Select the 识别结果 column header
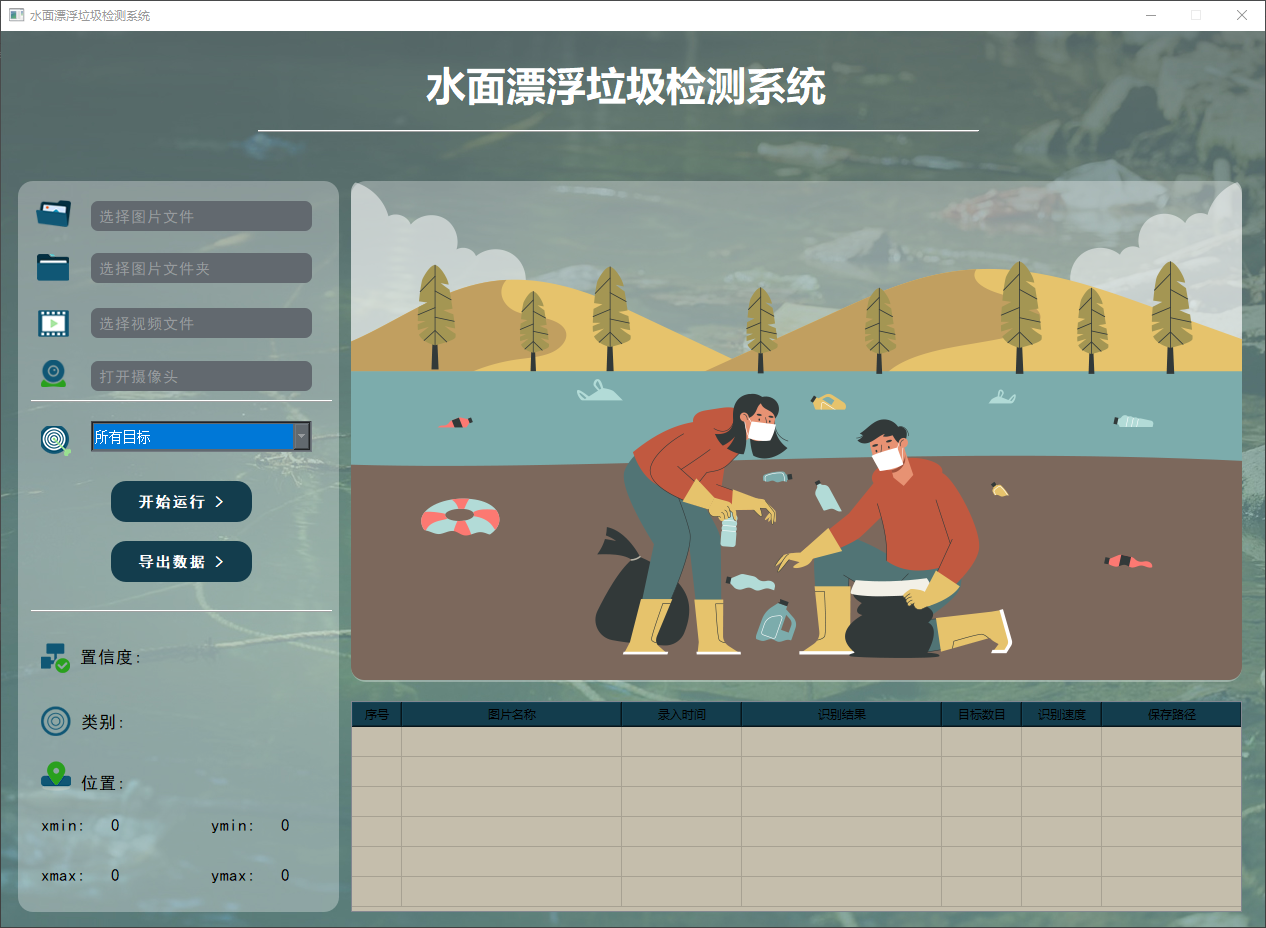This screenshot has width=1266, height=928. [842, 714]
